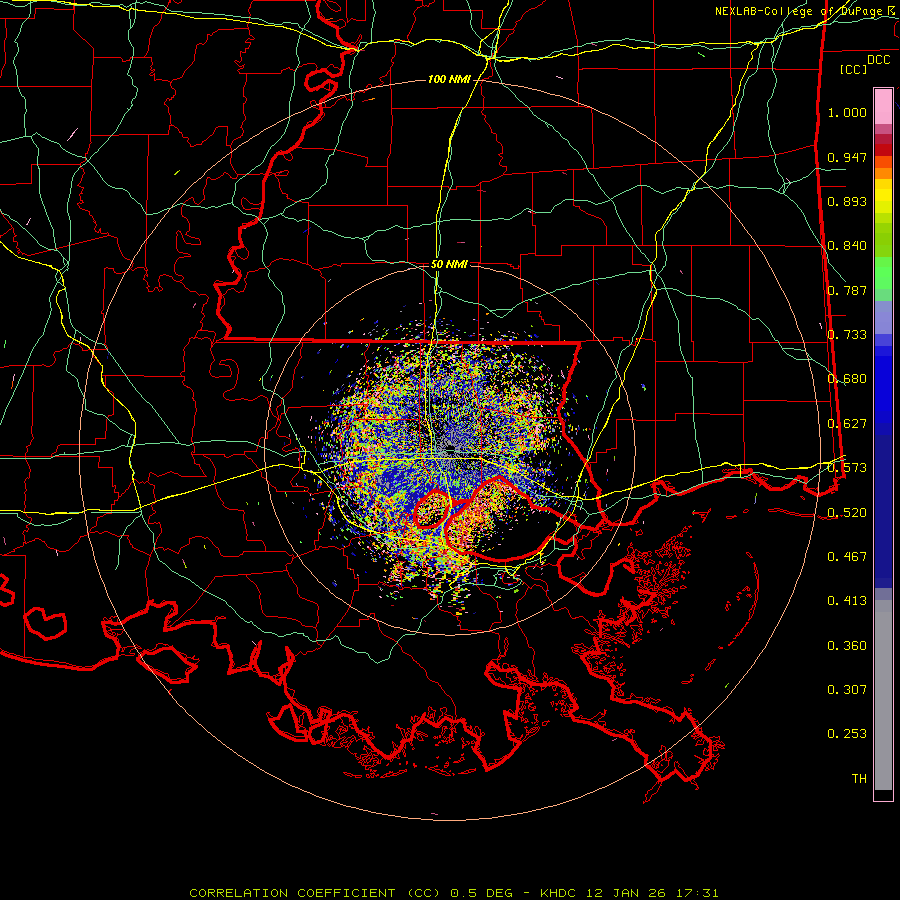Click the 0.413 legend value
Image resolution: width=900 pixels, height=900 pixels.
point(847,601)
